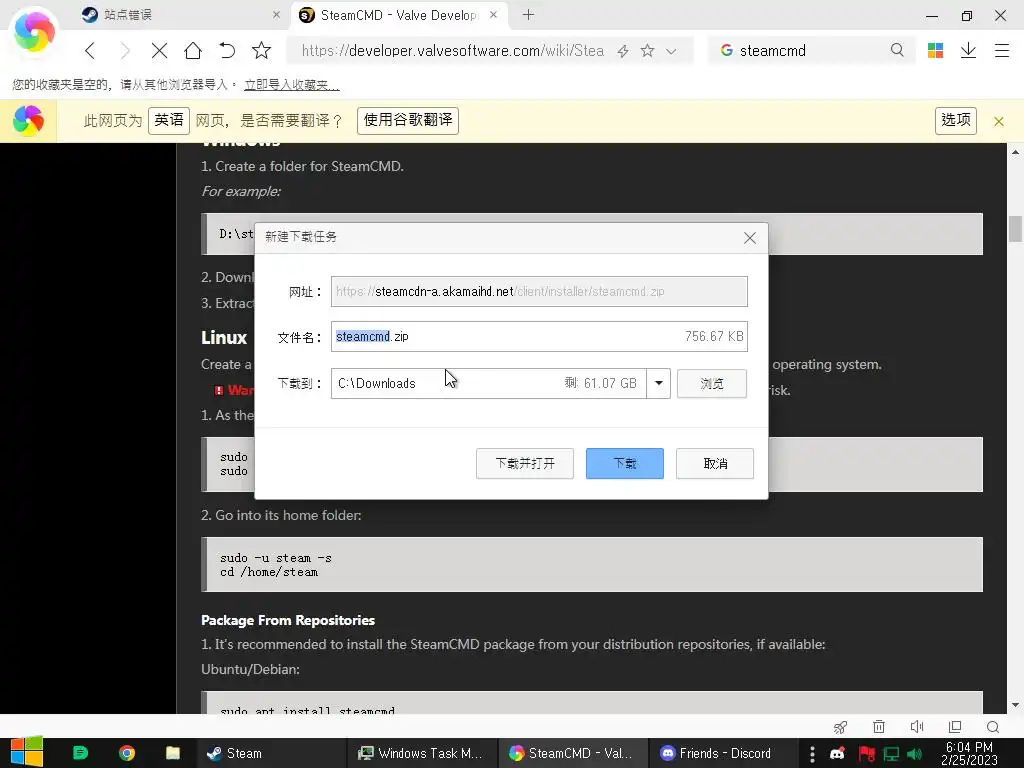Click the 浏览 browse button

point(712,383)
